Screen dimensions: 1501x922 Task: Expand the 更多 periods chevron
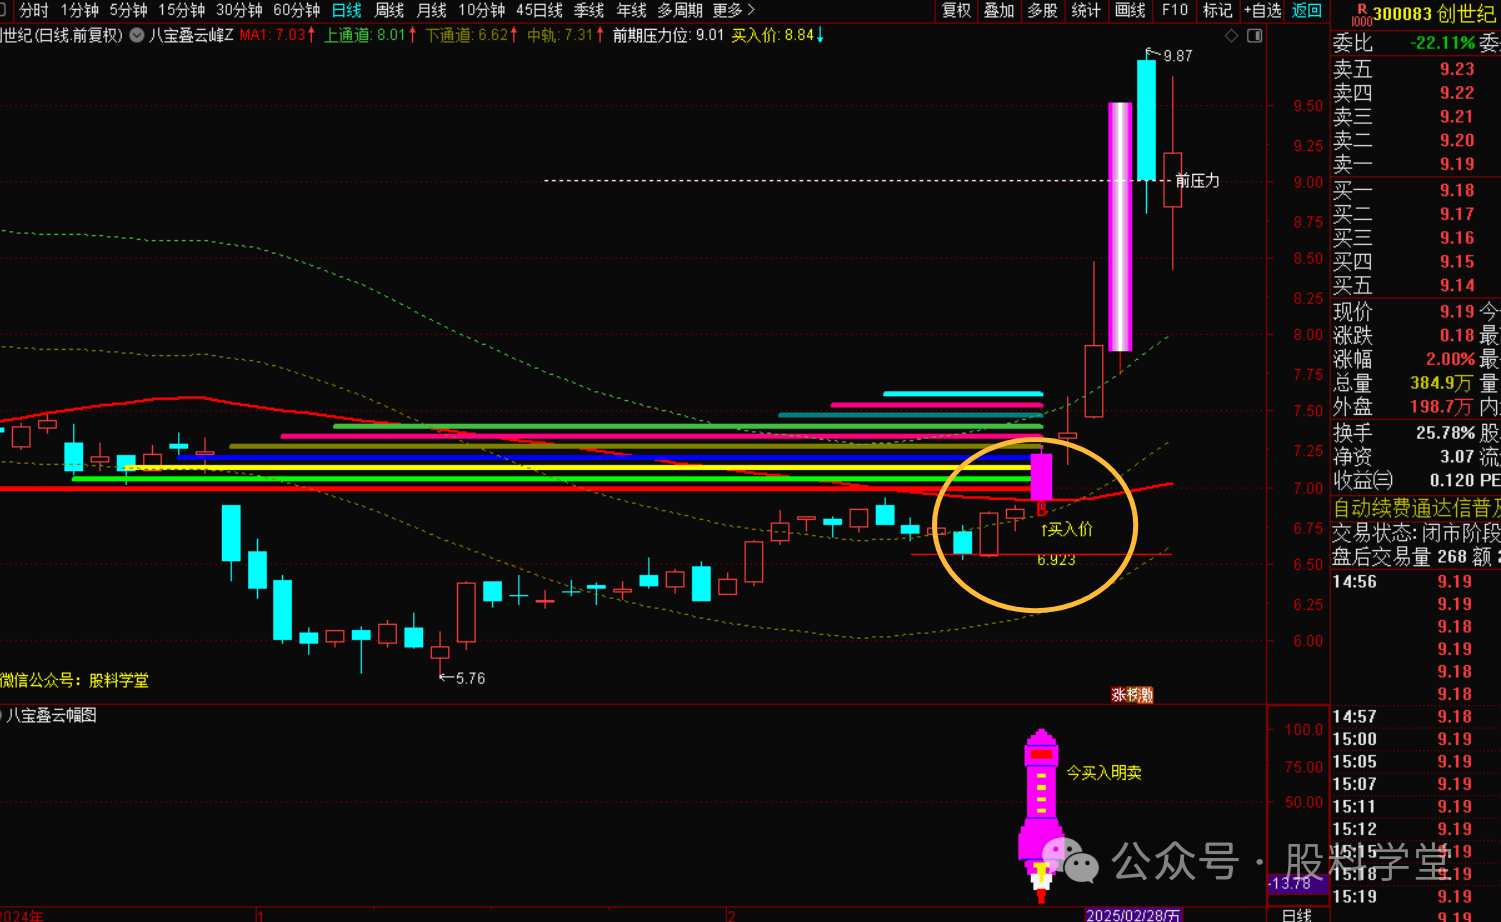click(751, 10)
